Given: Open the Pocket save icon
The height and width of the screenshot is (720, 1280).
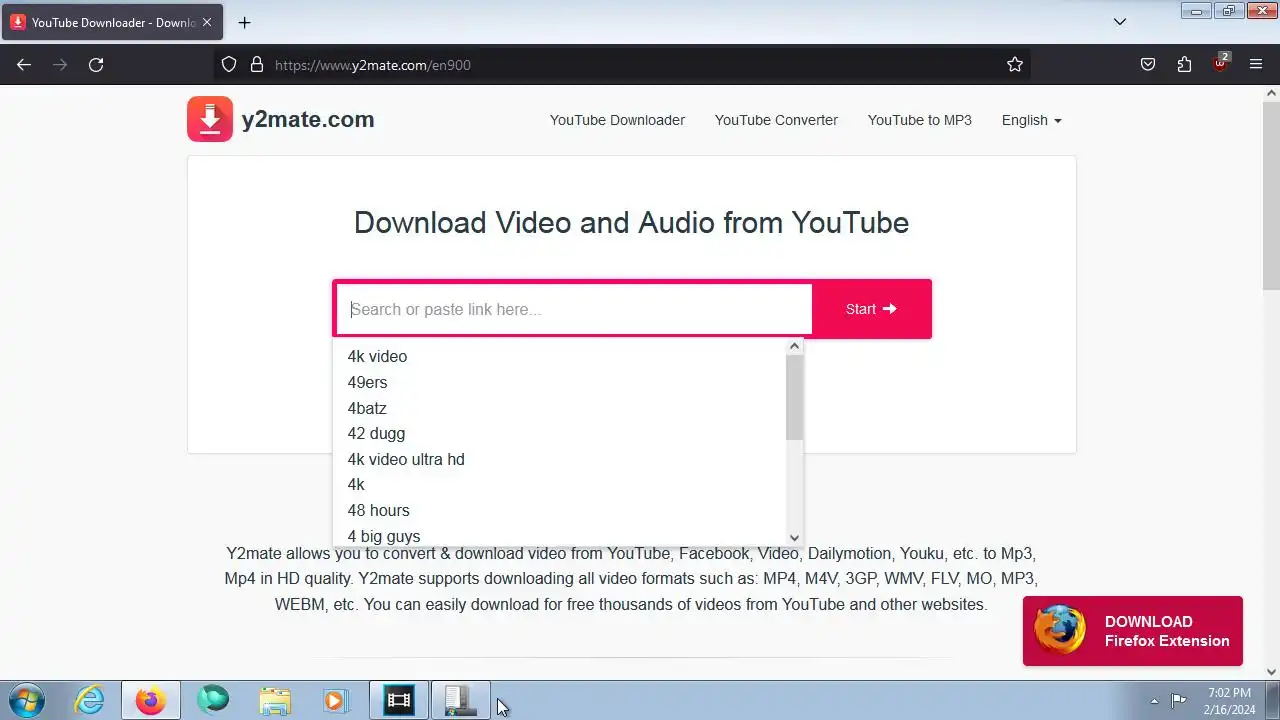Looking at the screenshot, I should (x=1148, y=65).
